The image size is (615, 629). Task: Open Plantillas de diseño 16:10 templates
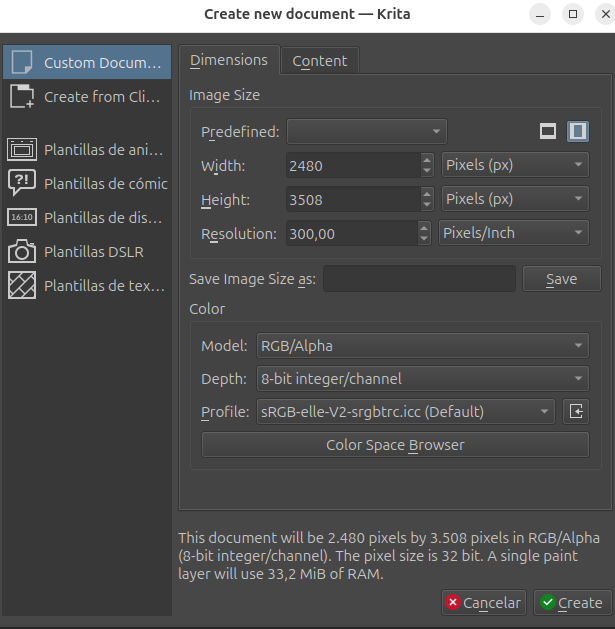[87, 217]
